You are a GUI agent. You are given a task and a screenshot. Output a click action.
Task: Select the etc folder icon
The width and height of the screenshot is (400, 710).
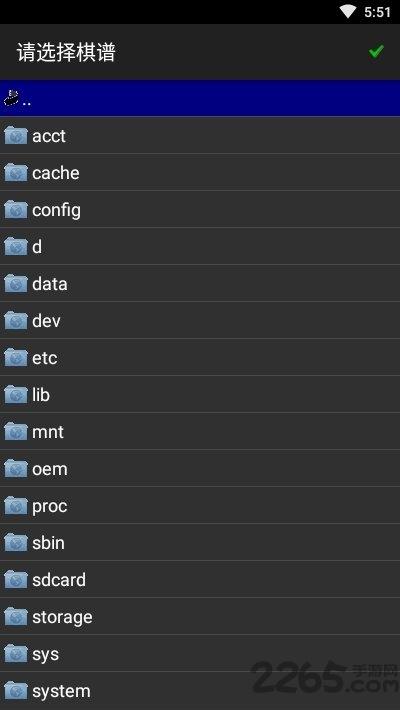coord(16,358)
